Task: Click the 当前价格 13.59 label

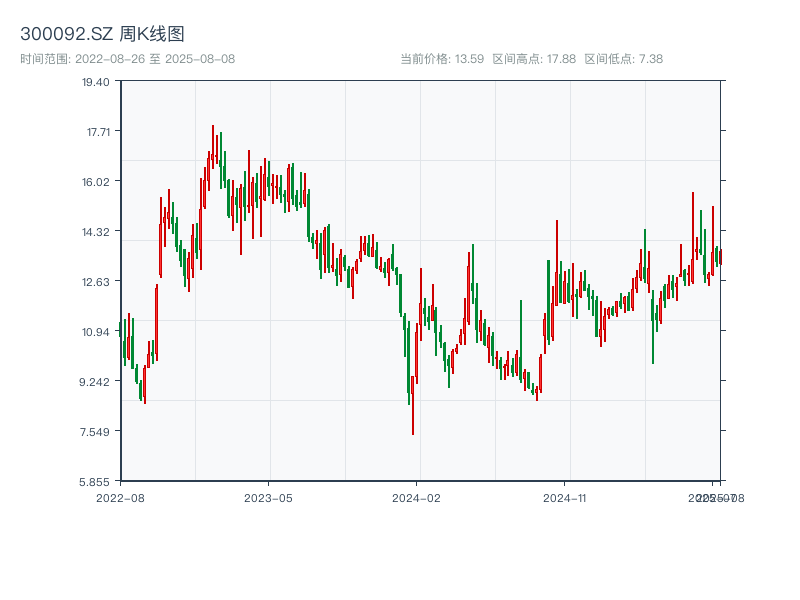Action: pos(442,59)
